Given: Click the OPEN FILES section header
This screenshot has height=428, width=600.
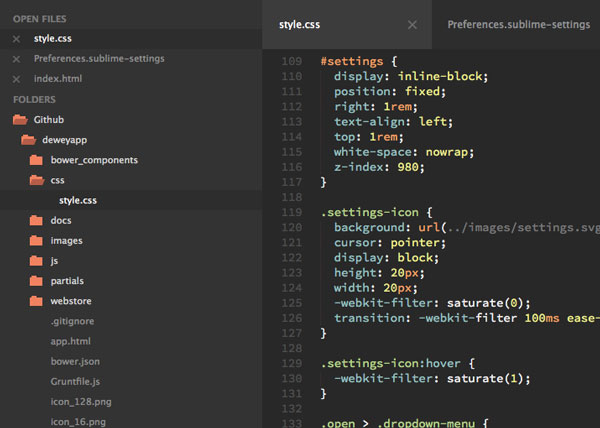Looking at the screenshot, I should (39, 19).
